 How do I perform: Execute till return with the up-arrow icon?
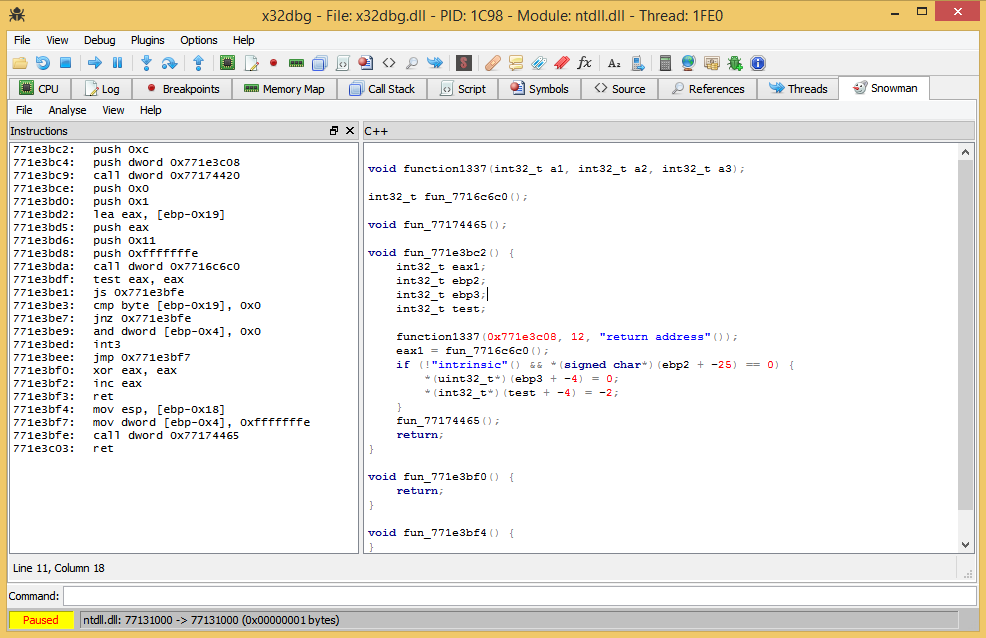199,63
